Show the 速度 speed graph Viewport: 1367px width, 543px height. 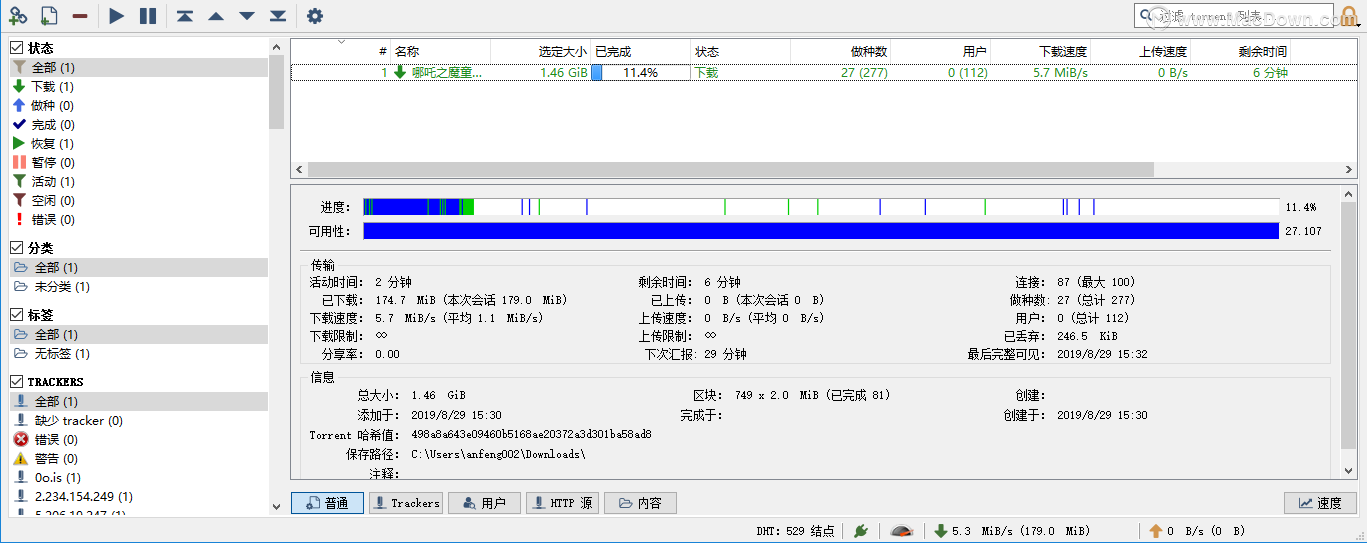pyautogui.click(x=1320, y=503)
